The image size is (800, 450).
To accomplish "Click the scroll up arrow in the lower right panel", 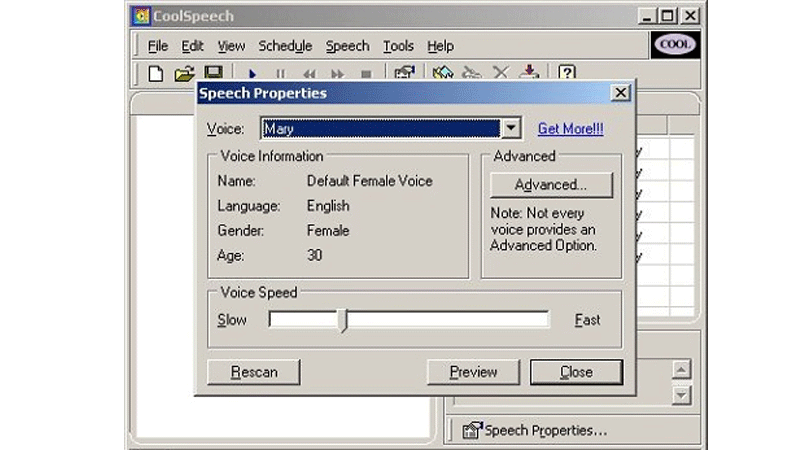I will (x=681, y=369).
